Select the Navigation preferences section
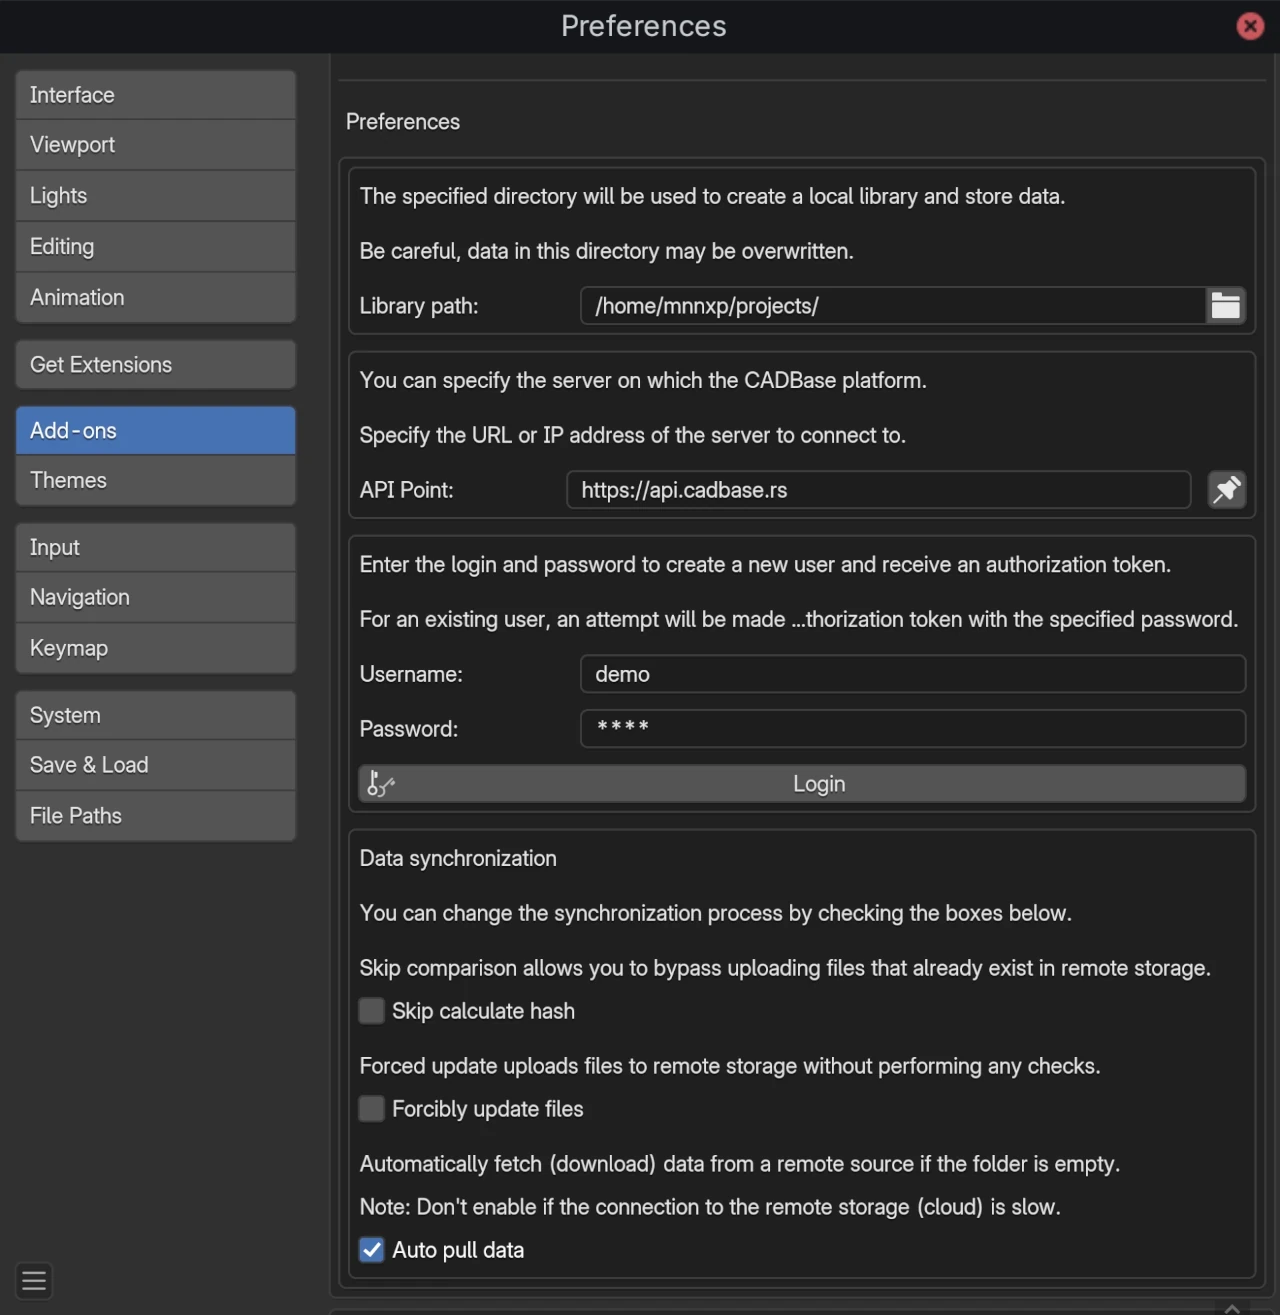Screen dimensions: 1280x1315 pos(155,597)
